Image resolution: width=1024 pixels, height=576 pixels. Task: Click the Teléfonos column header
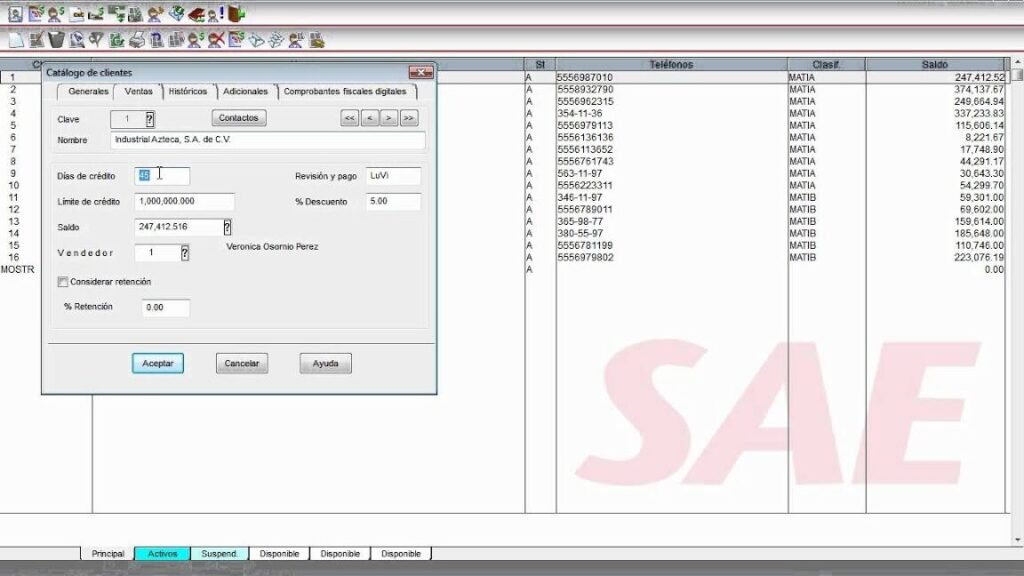point(671,65)
